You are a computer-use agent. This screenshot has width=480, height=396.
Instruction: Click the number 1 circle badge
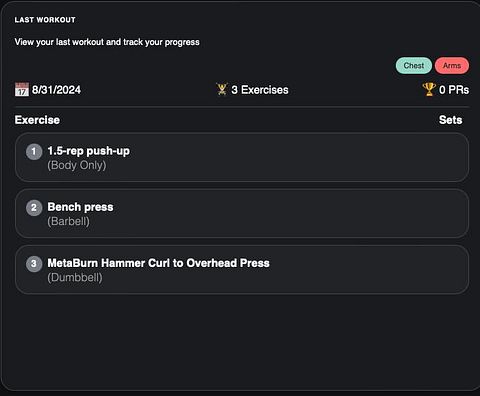coord(34,152)
